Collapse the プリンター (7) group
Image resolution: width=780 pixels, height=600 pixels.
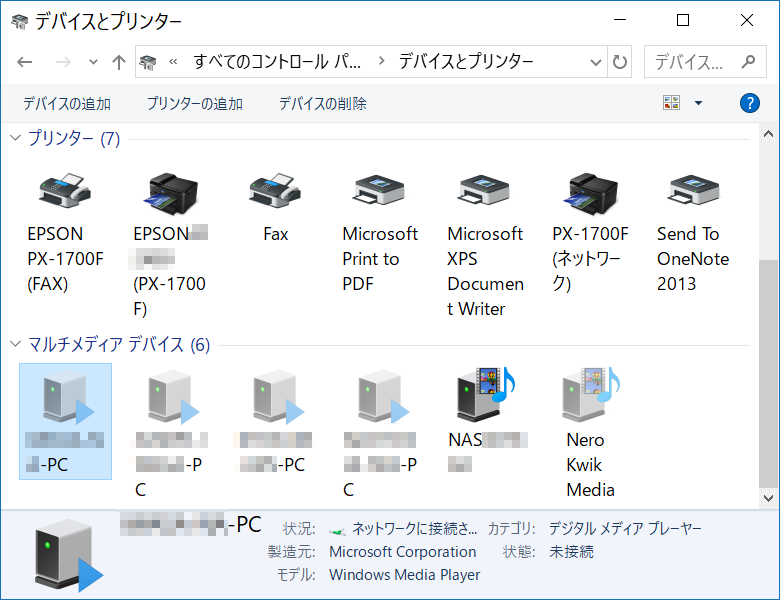tap(15, 138)
